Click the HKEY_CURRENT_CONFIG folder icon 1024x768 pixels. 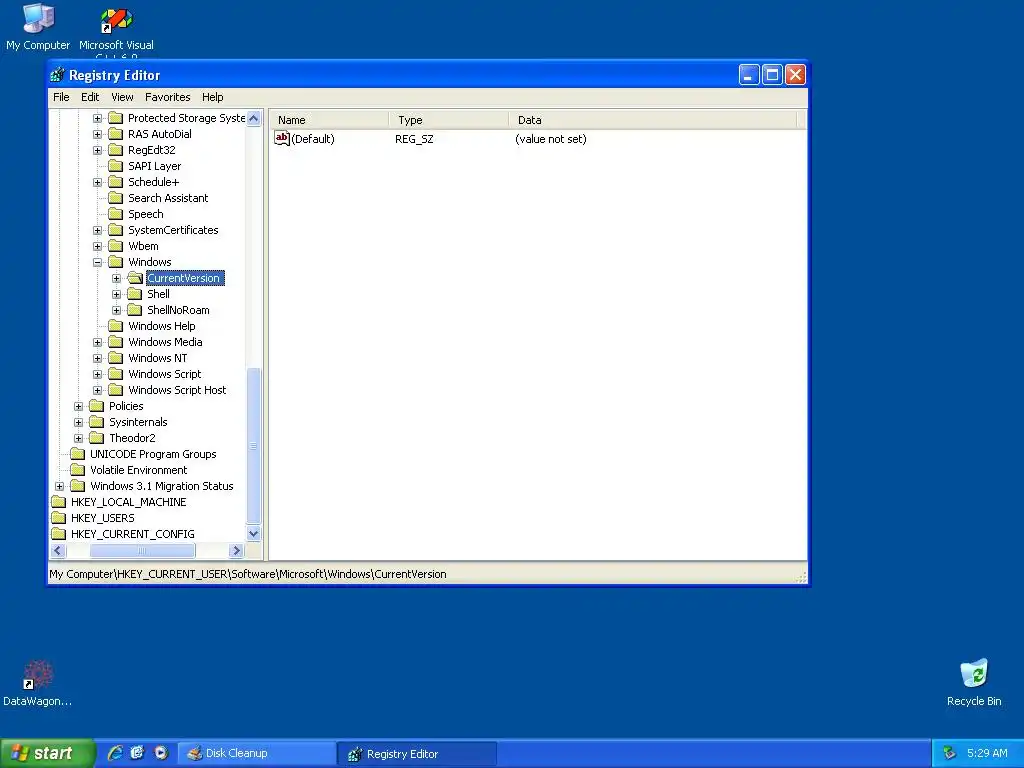[x=59, y=534]
